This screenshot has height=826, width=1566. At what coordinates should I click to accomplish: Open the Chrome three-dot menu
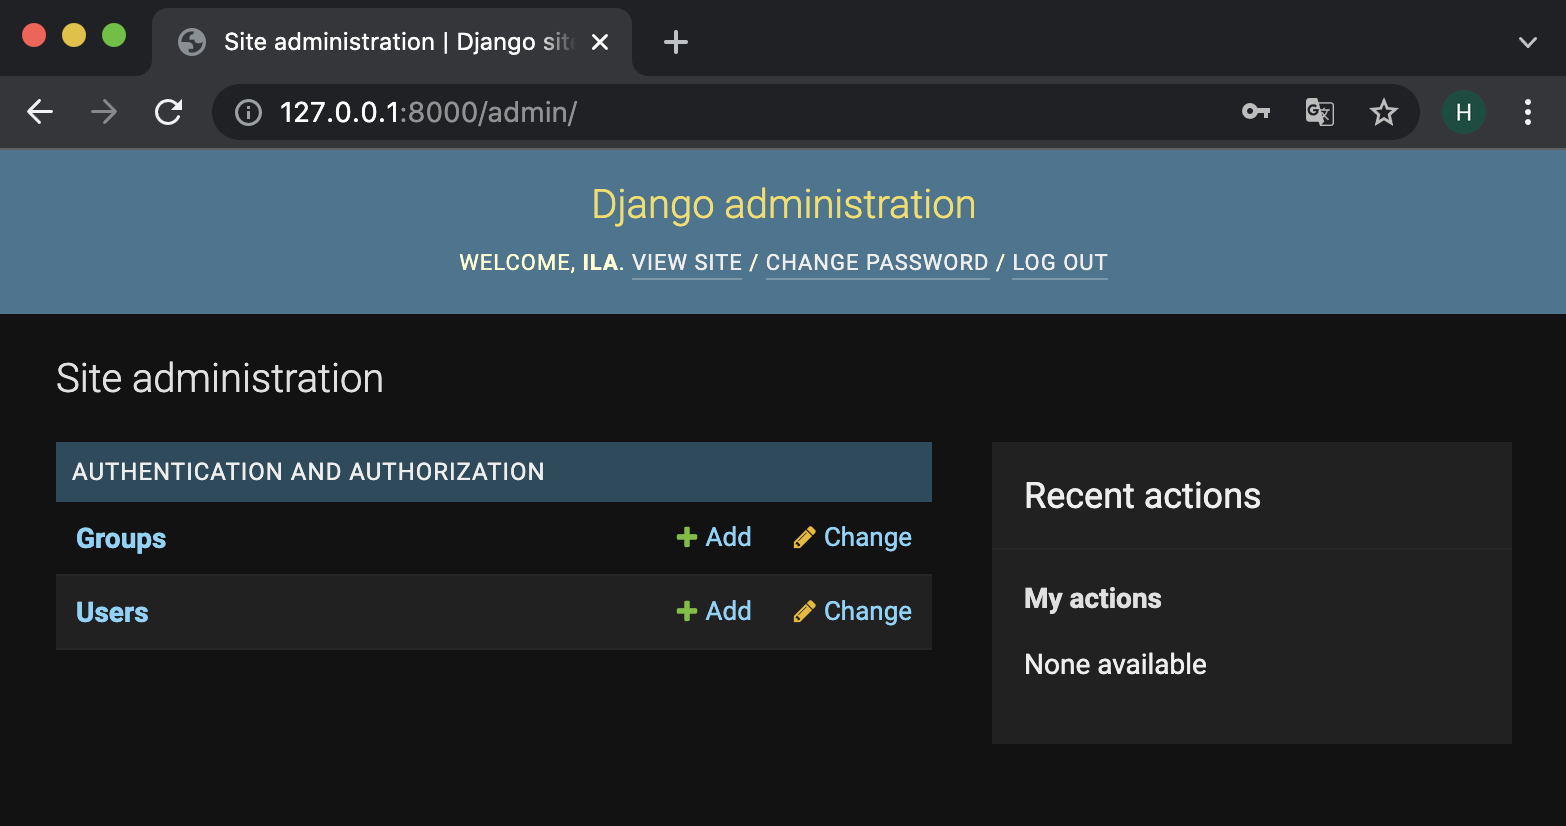1528,112
